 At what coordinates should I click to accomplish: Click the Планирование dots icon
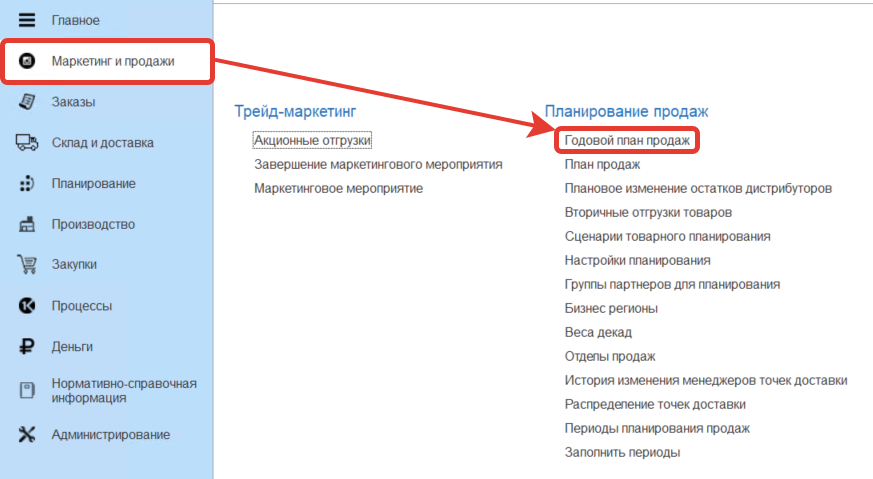27,183
